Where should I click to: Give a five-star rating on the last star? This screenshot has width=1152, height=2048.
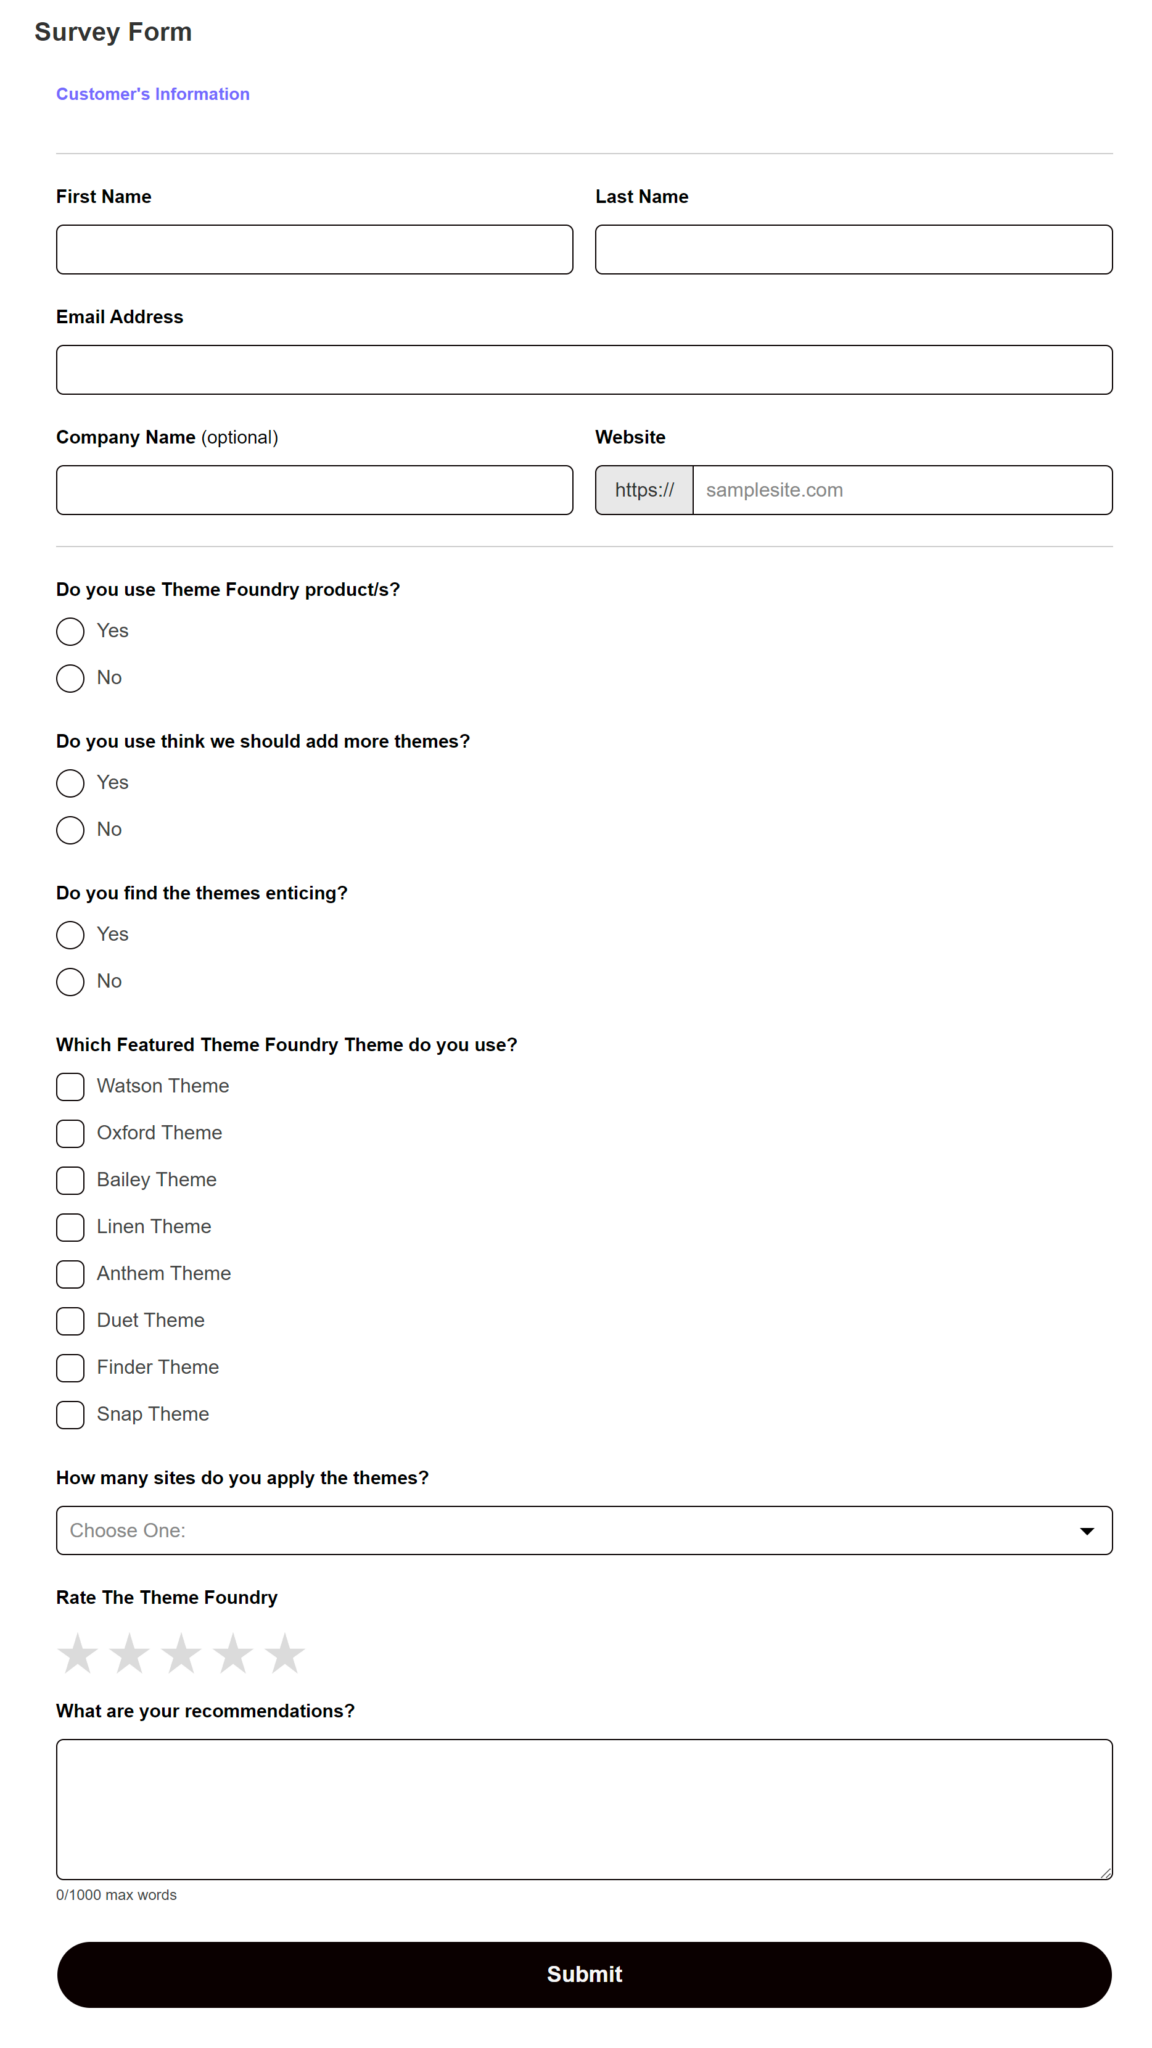click(285, 1653)
